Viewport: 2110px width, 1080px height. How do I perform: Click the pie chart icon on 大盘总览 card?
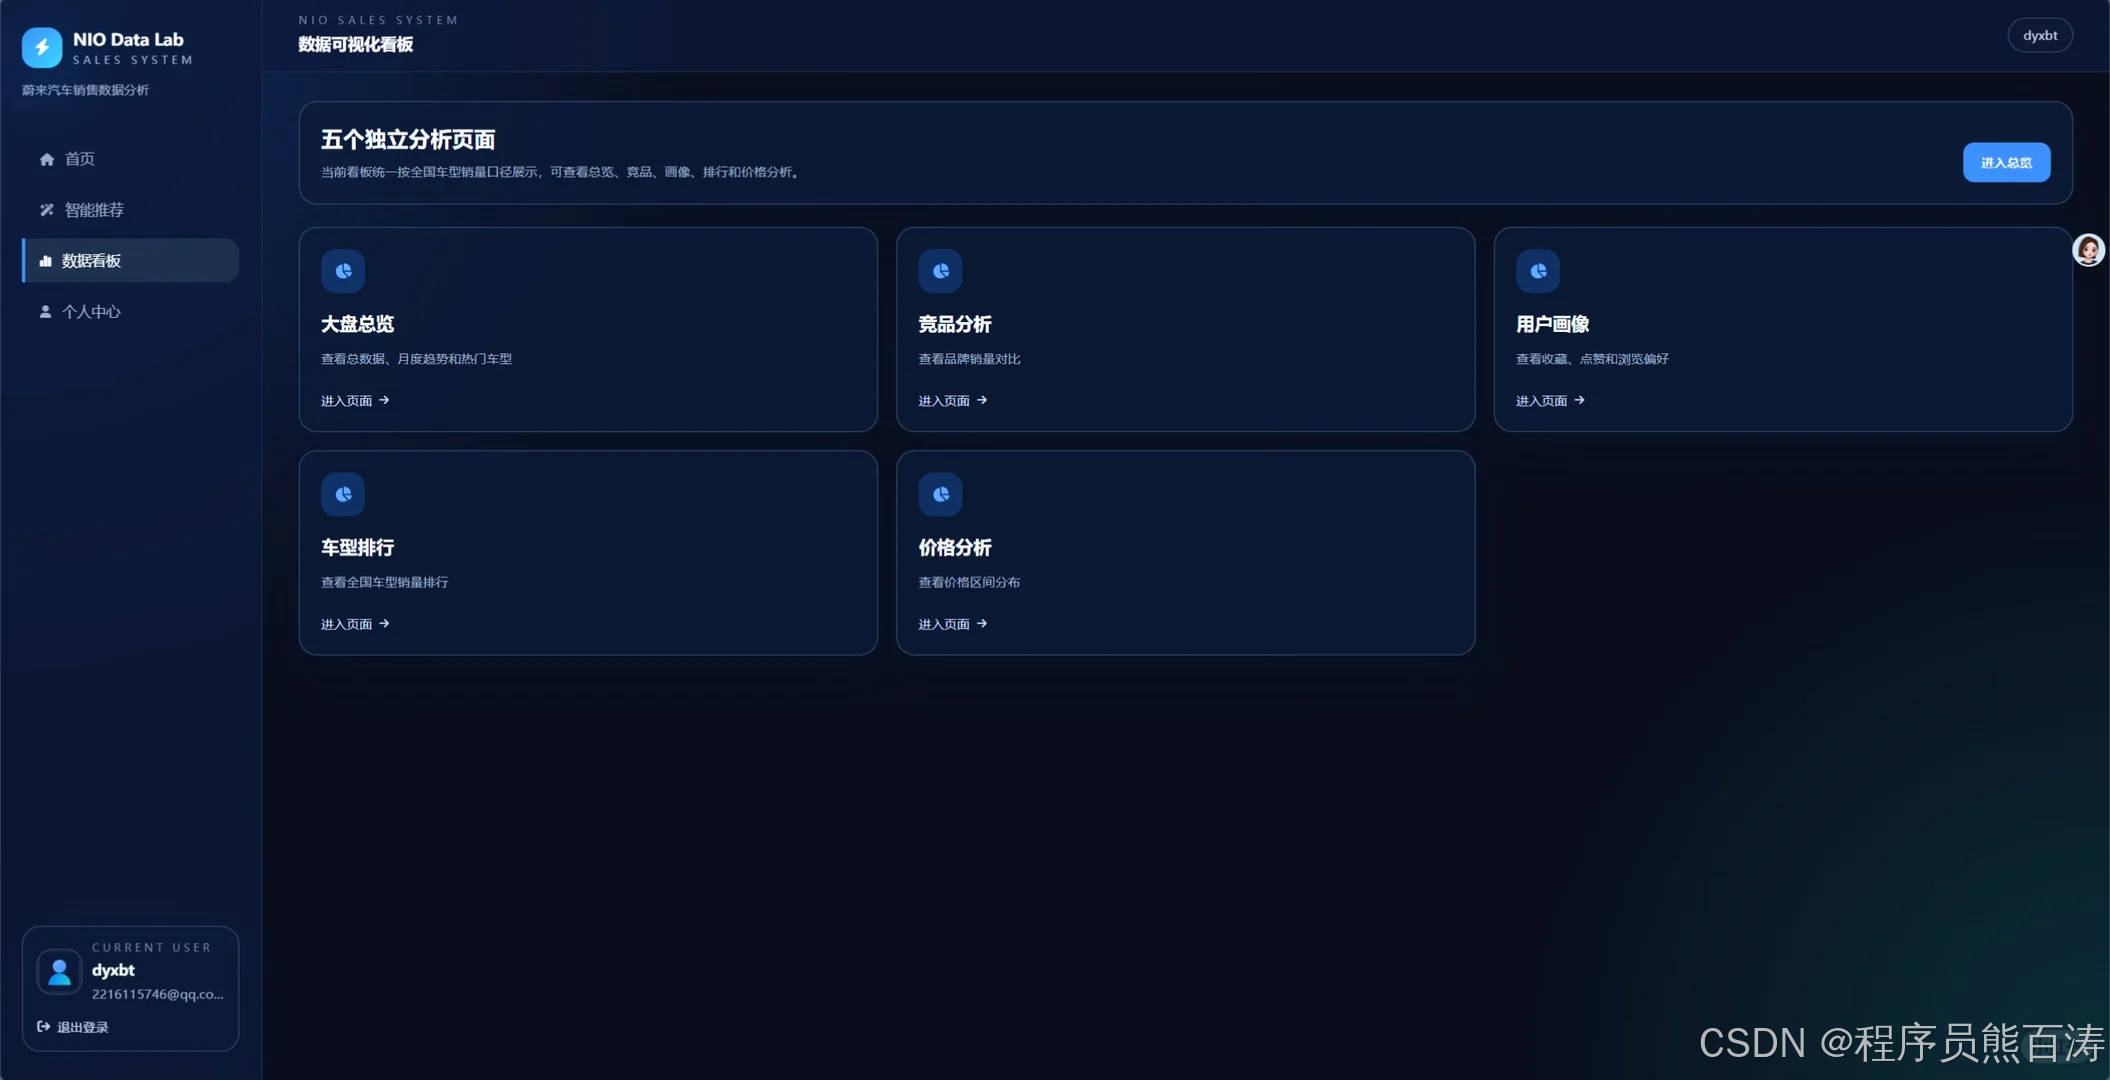tap(343, 271)
